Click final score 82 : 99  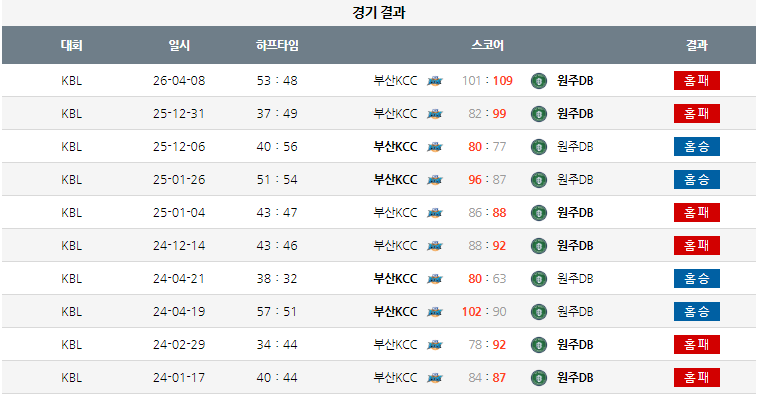click(487, 114)
